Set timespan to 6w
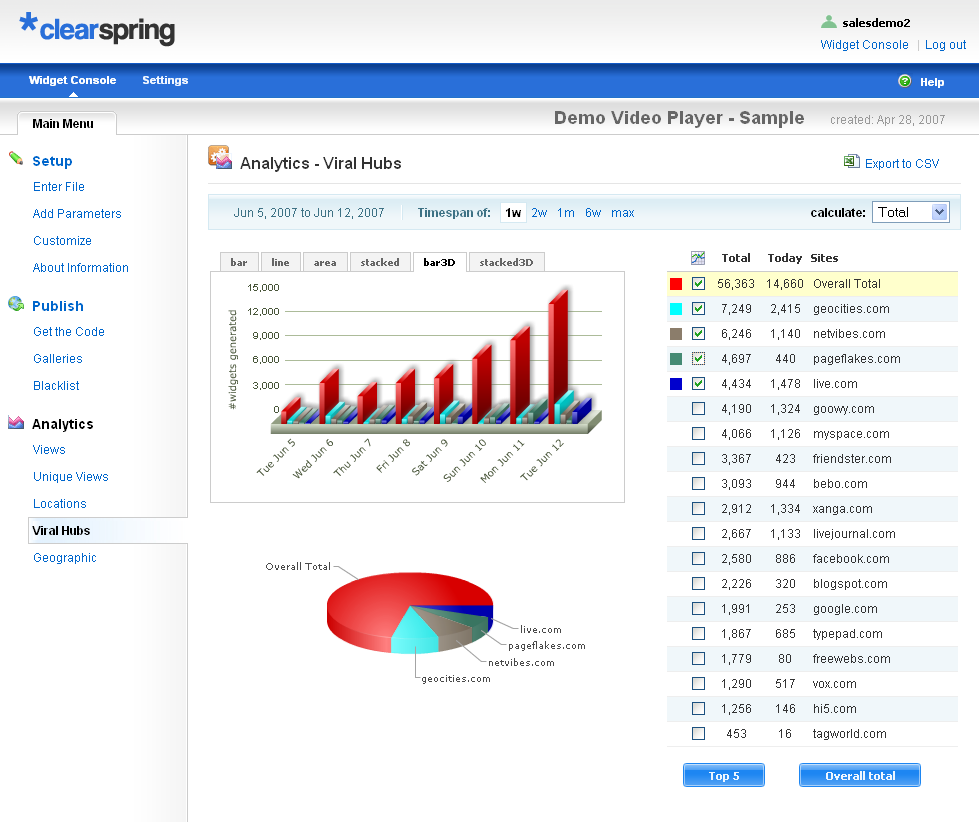The width and height of the screenshot is (979, 822). (x=593, y=213)
